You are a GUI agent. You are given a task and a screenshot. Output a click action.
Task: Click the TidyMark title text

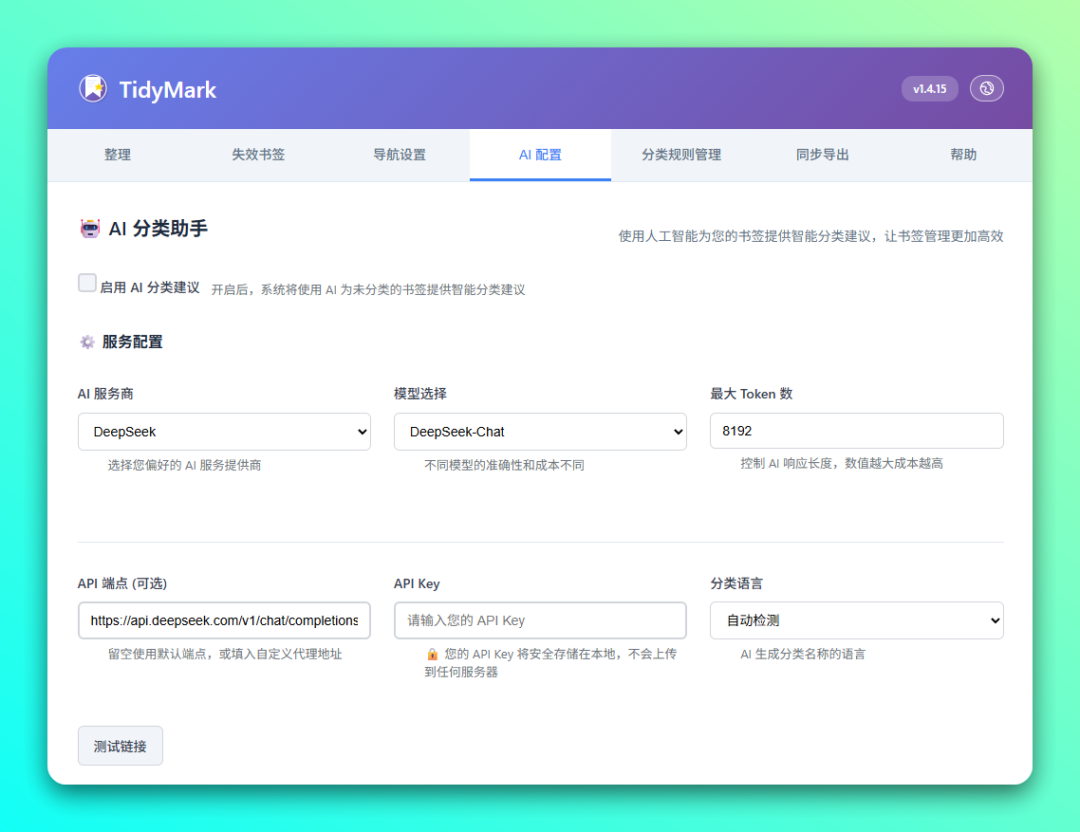[x=167, y=90]
